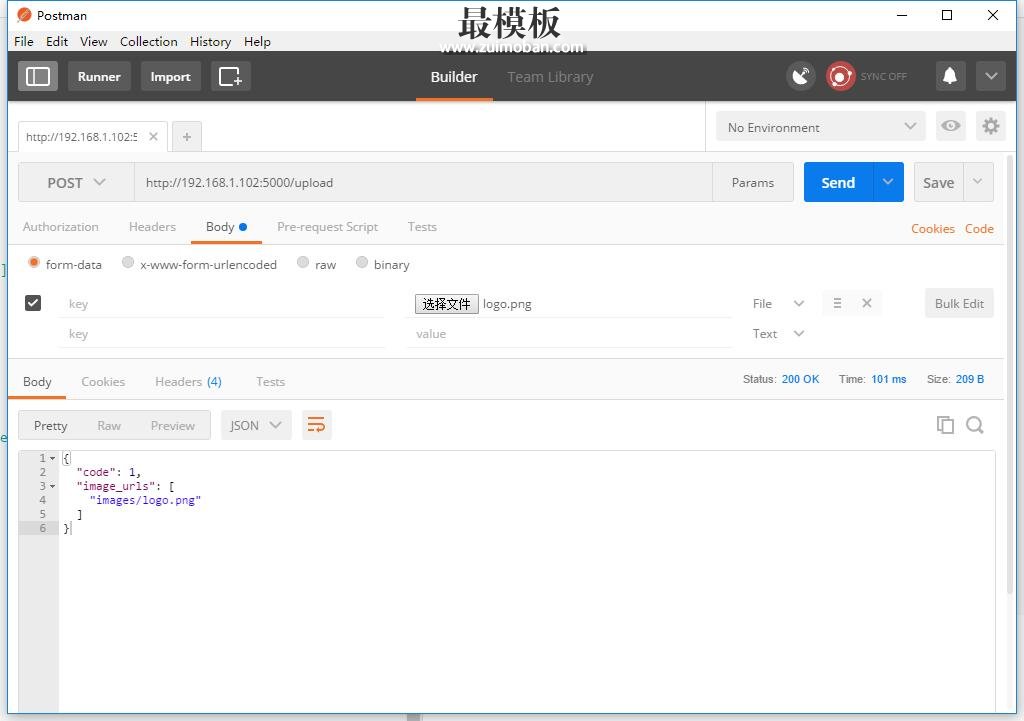Toggle response line wrap icon
1024x721 pixels.
316,425
